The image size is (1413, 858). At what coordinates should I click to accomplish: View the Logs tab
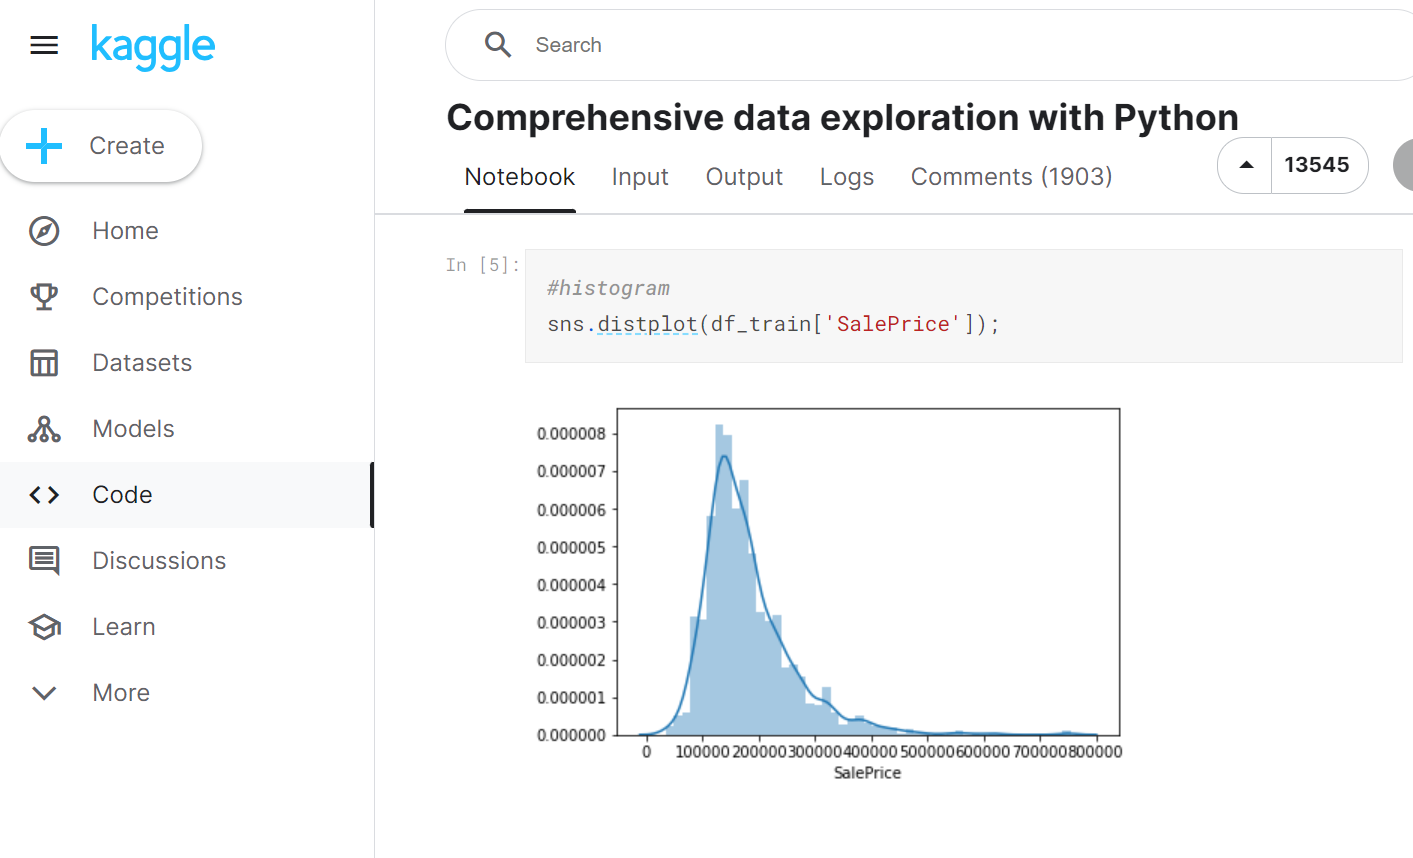point(847,177)
